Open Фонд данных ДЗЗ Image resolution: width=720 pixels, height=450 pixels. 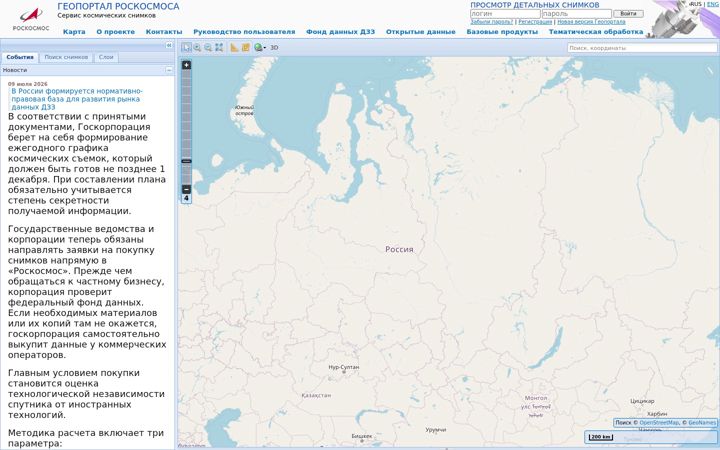pos(340,32)
